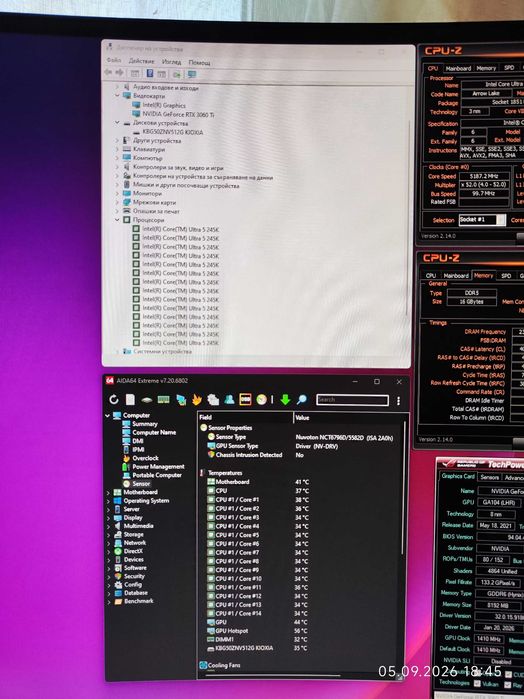Select Power Management in AIDA64 tree
The image size is (524, 699).
[x=158, y=467]
